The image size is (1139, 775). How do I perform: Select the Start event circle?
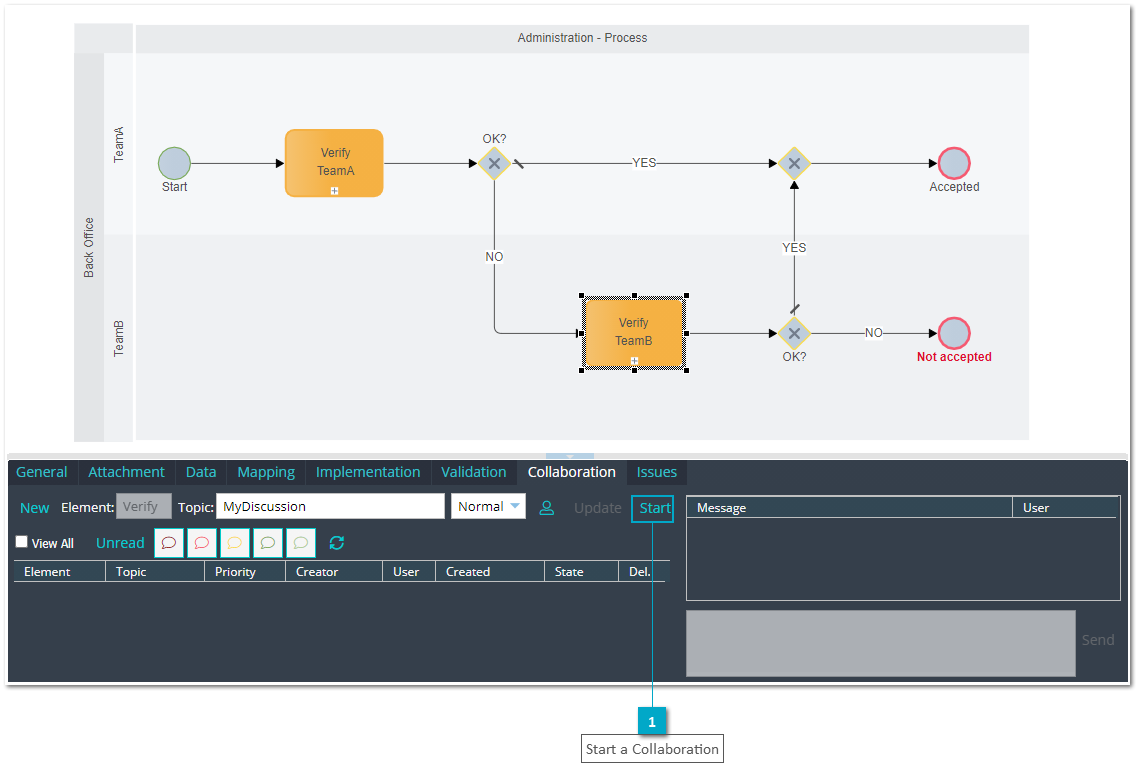click(174, 163)
